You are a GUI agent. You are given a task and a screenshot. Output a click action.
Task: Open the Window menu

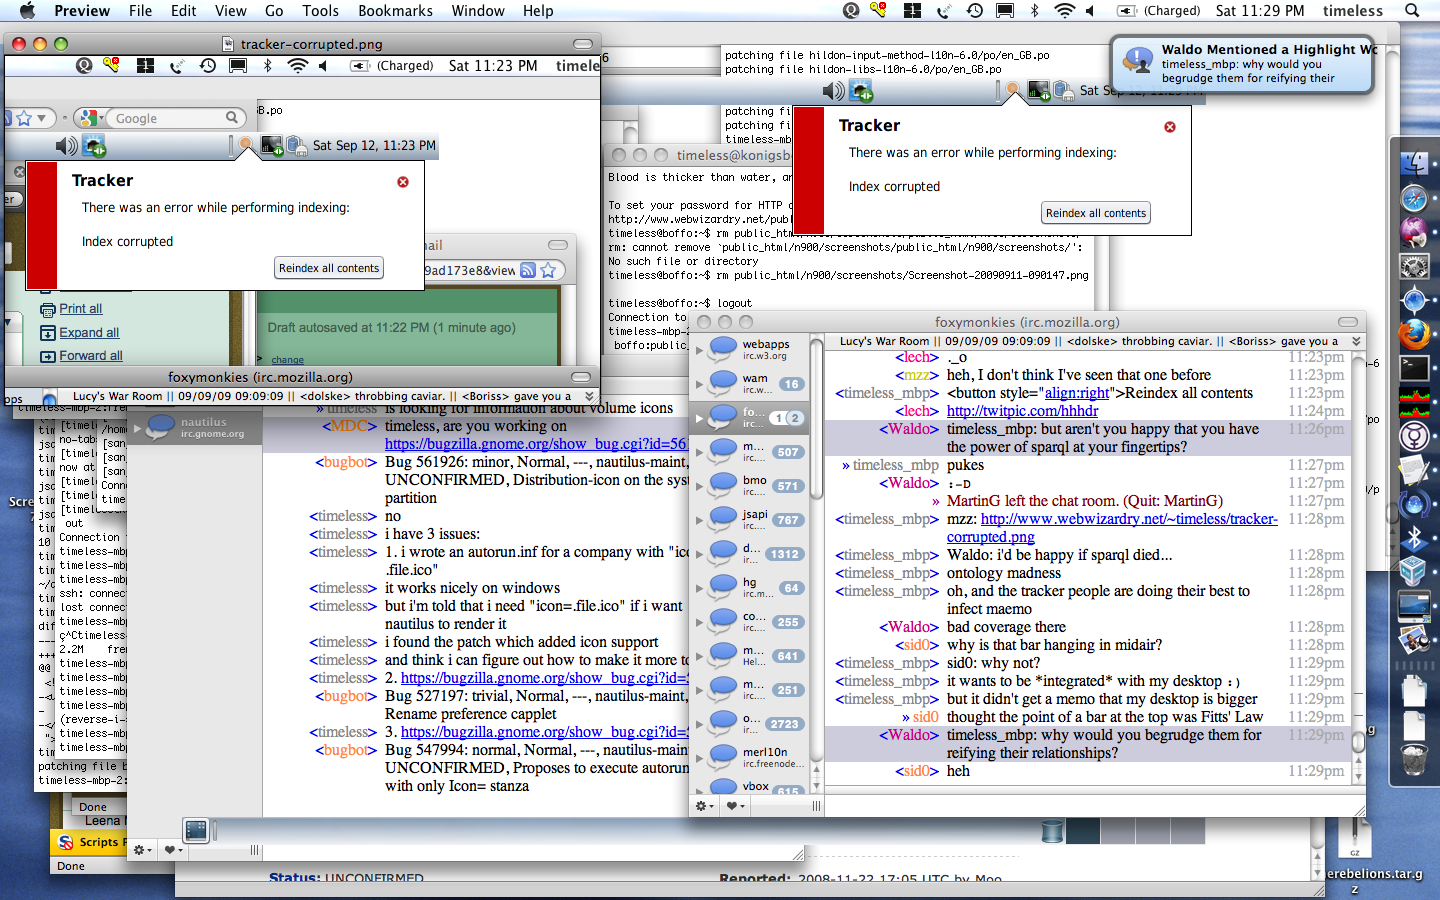(x=478, y=11)
